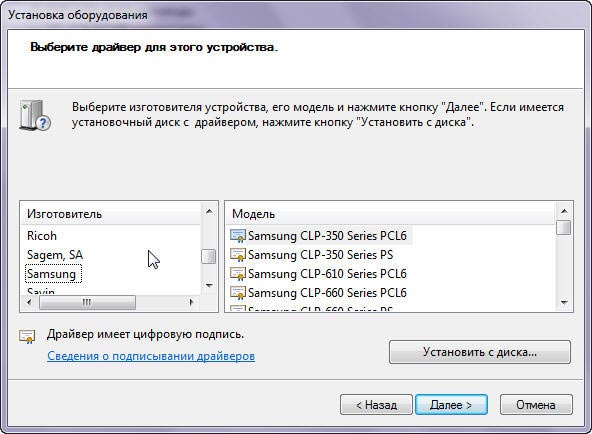The width and height of the screenshot is (592, 434).
Task: Click the manufacturer list left scroll arrow
Action: (29, 302)
